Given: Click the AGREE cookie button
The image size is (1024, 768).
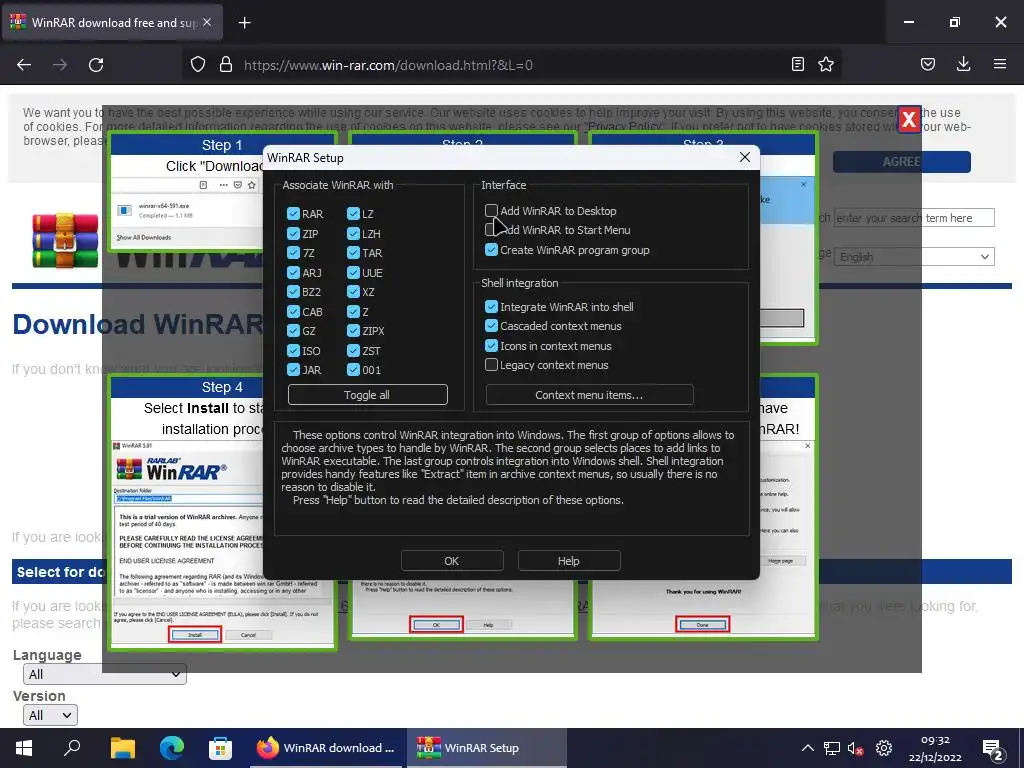Looking at the screenshot, I should pyautogui.click(x=901, y=161).
